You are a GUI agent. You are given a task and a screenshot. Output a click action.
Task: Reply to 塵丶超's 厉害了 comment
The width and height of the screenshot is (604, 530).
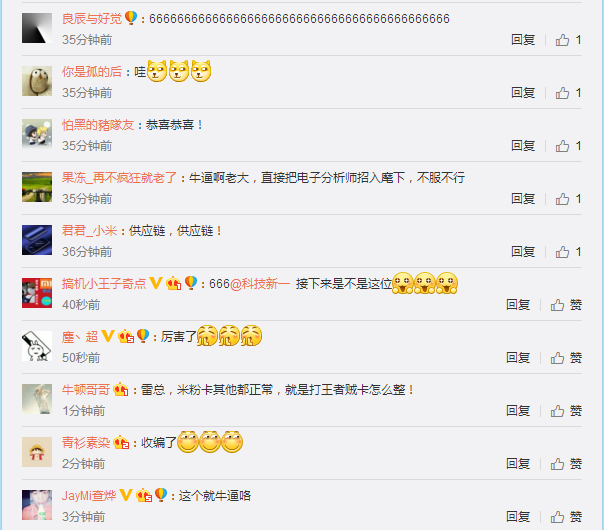[x=518, y=358]
